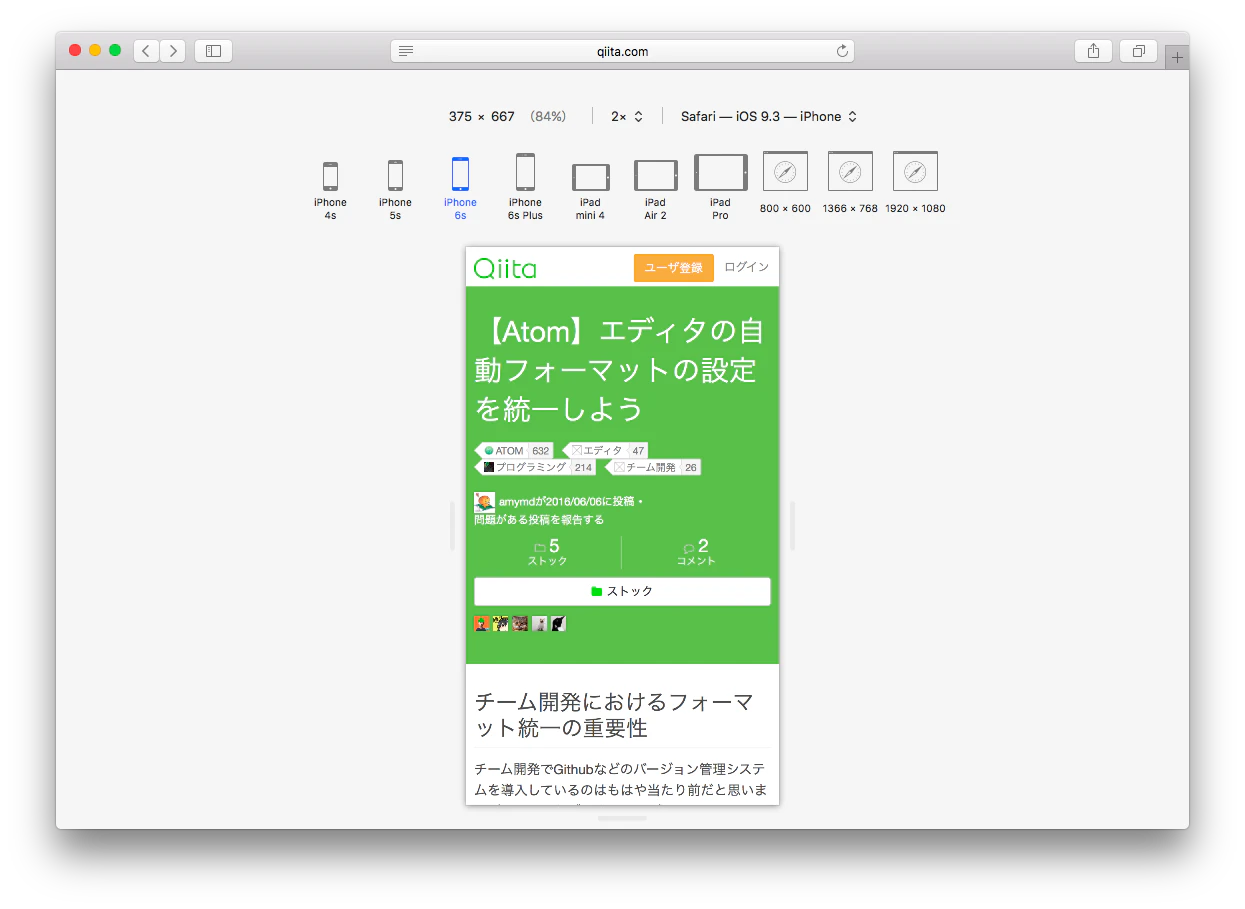Select the iPad Pro device preset
This screenshot has height=909, width=1245.
click(x=721, y=187)
